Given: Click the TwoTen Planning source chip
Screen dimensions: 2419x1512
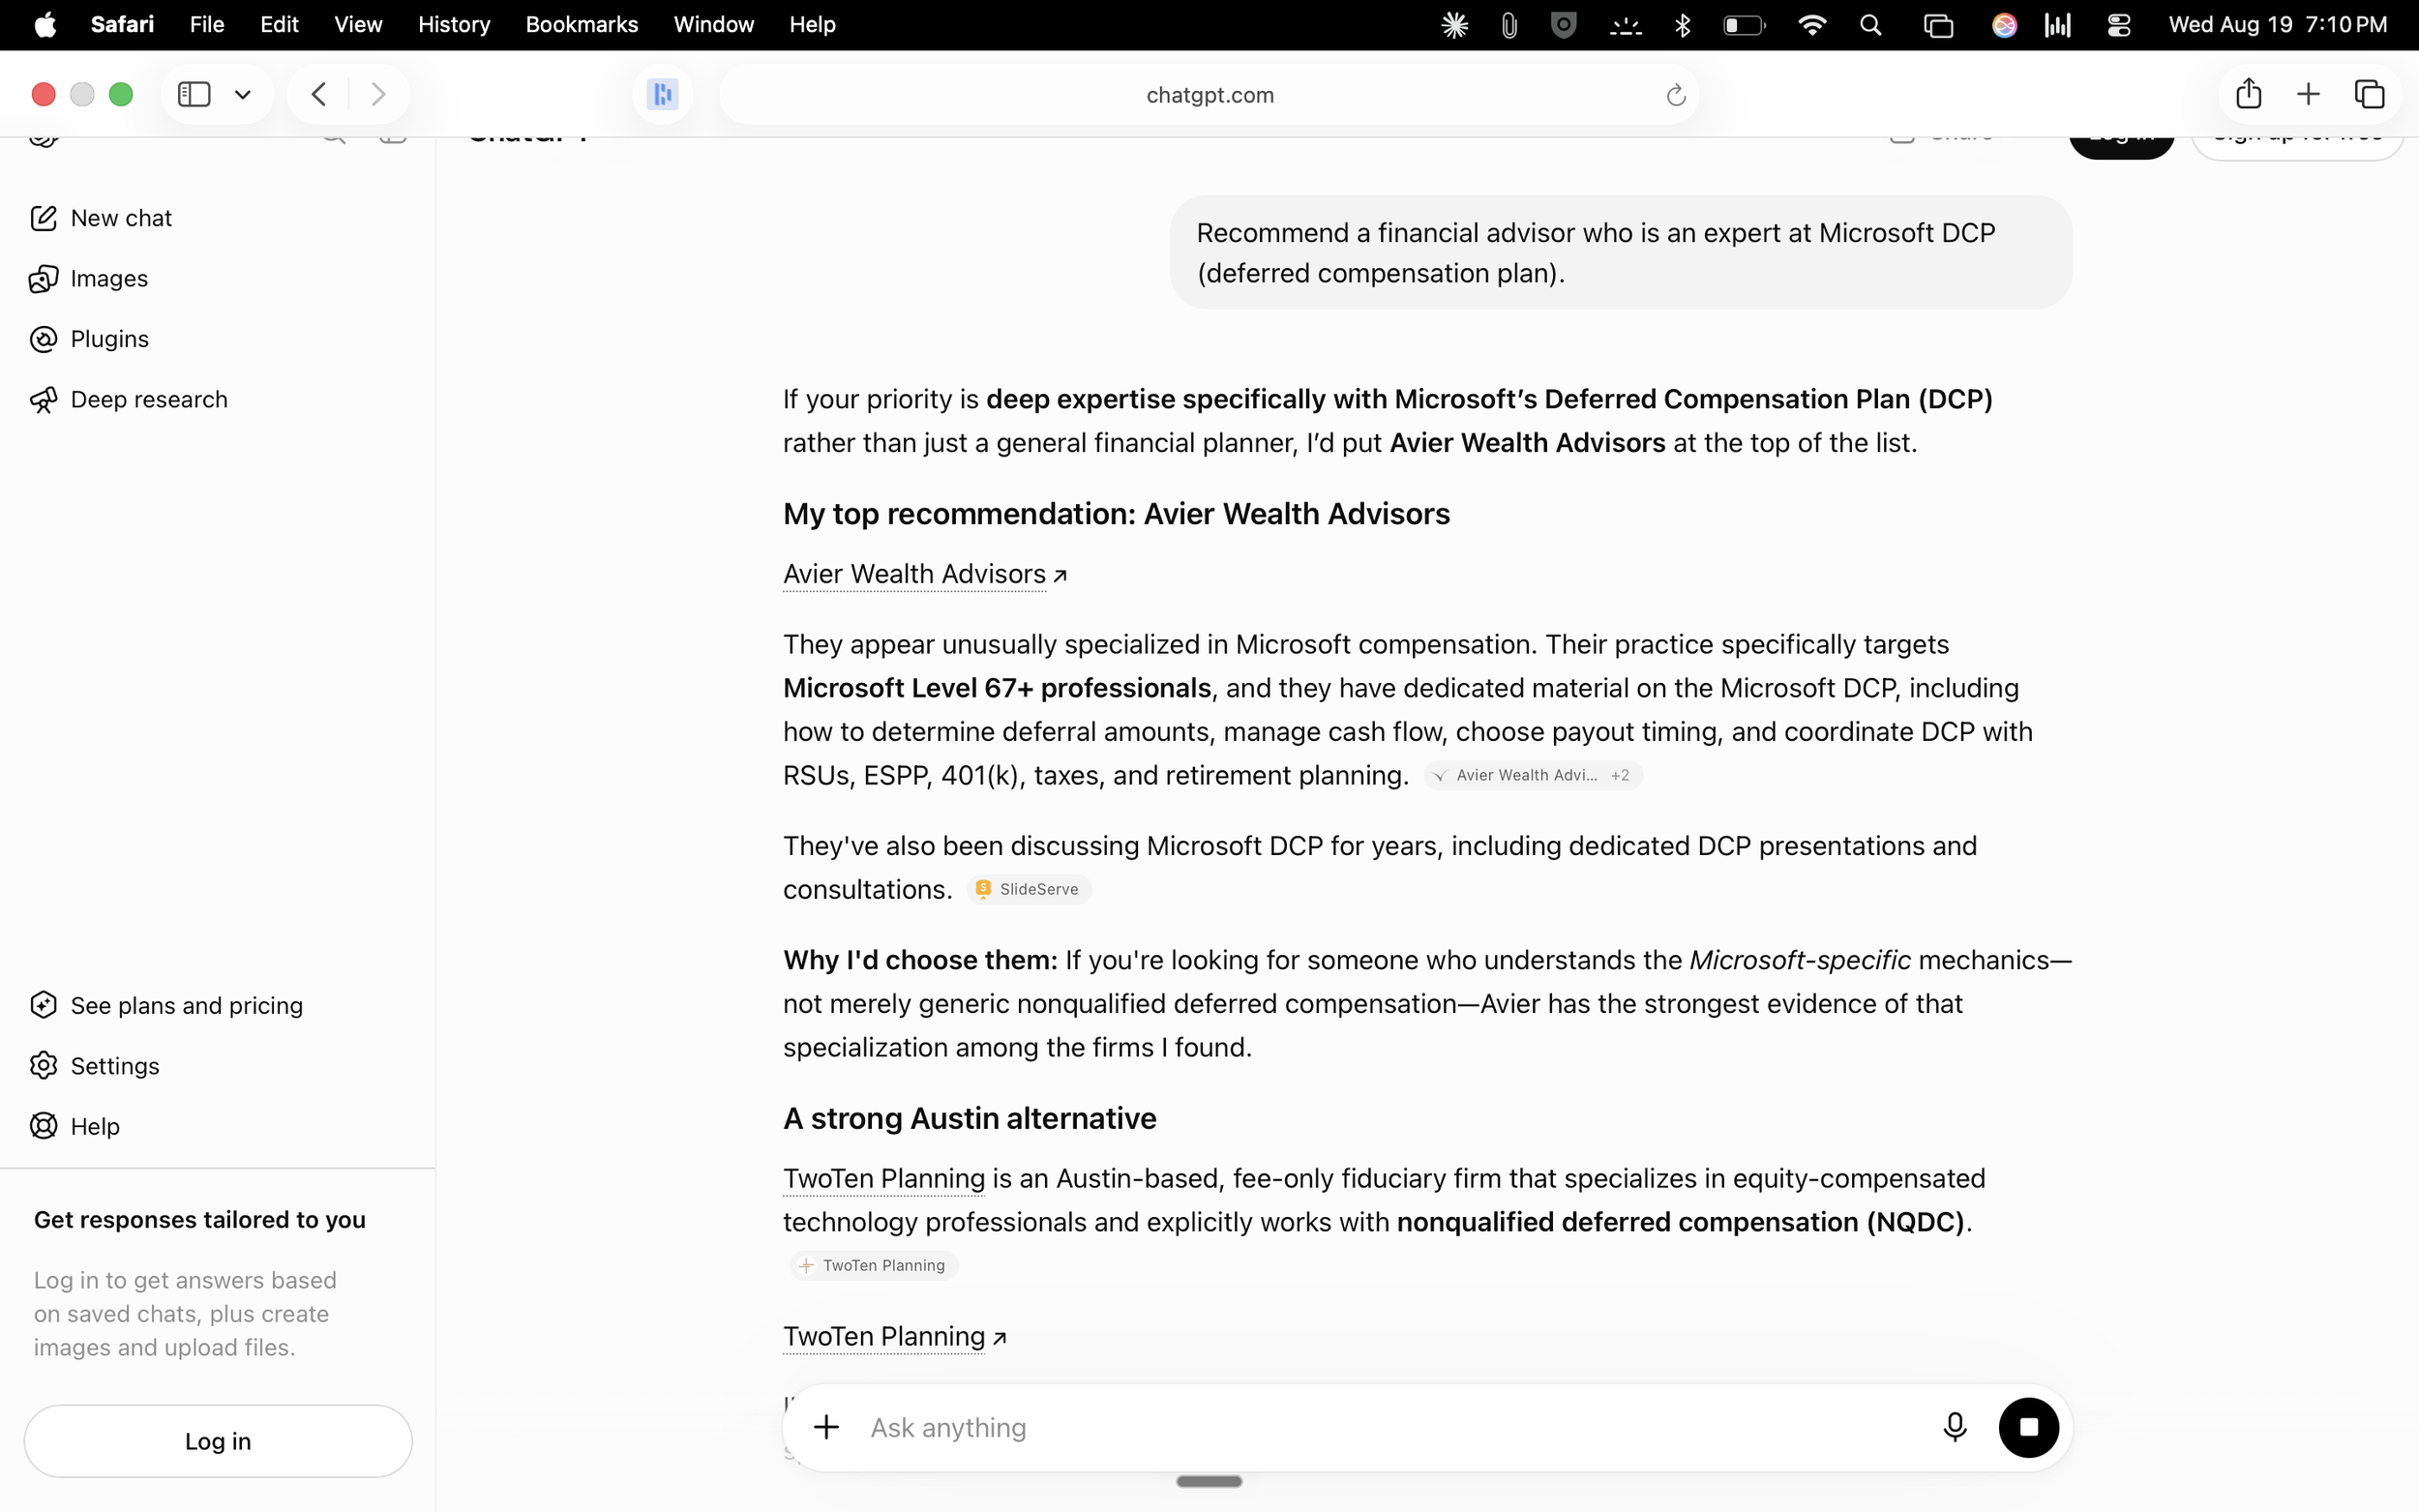Looking at the screenshot, I should 874,1265.
